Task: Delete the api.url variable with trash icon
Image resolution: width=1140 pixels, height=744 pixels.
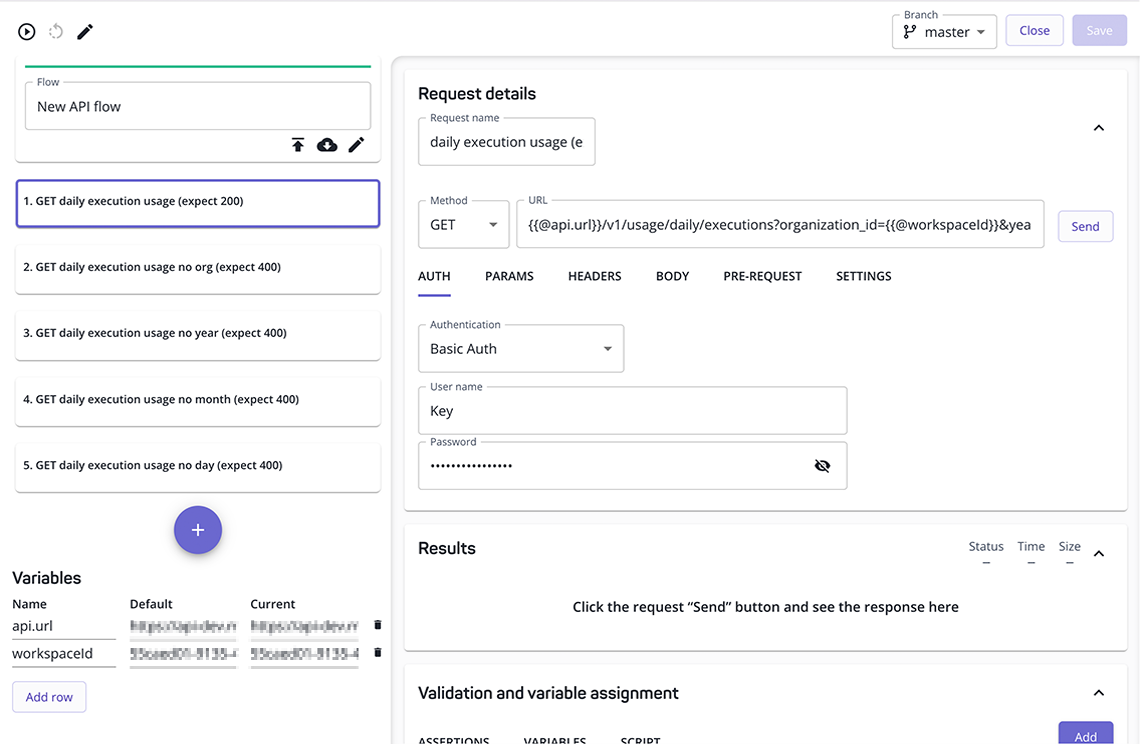Action: tap(377, 625)
